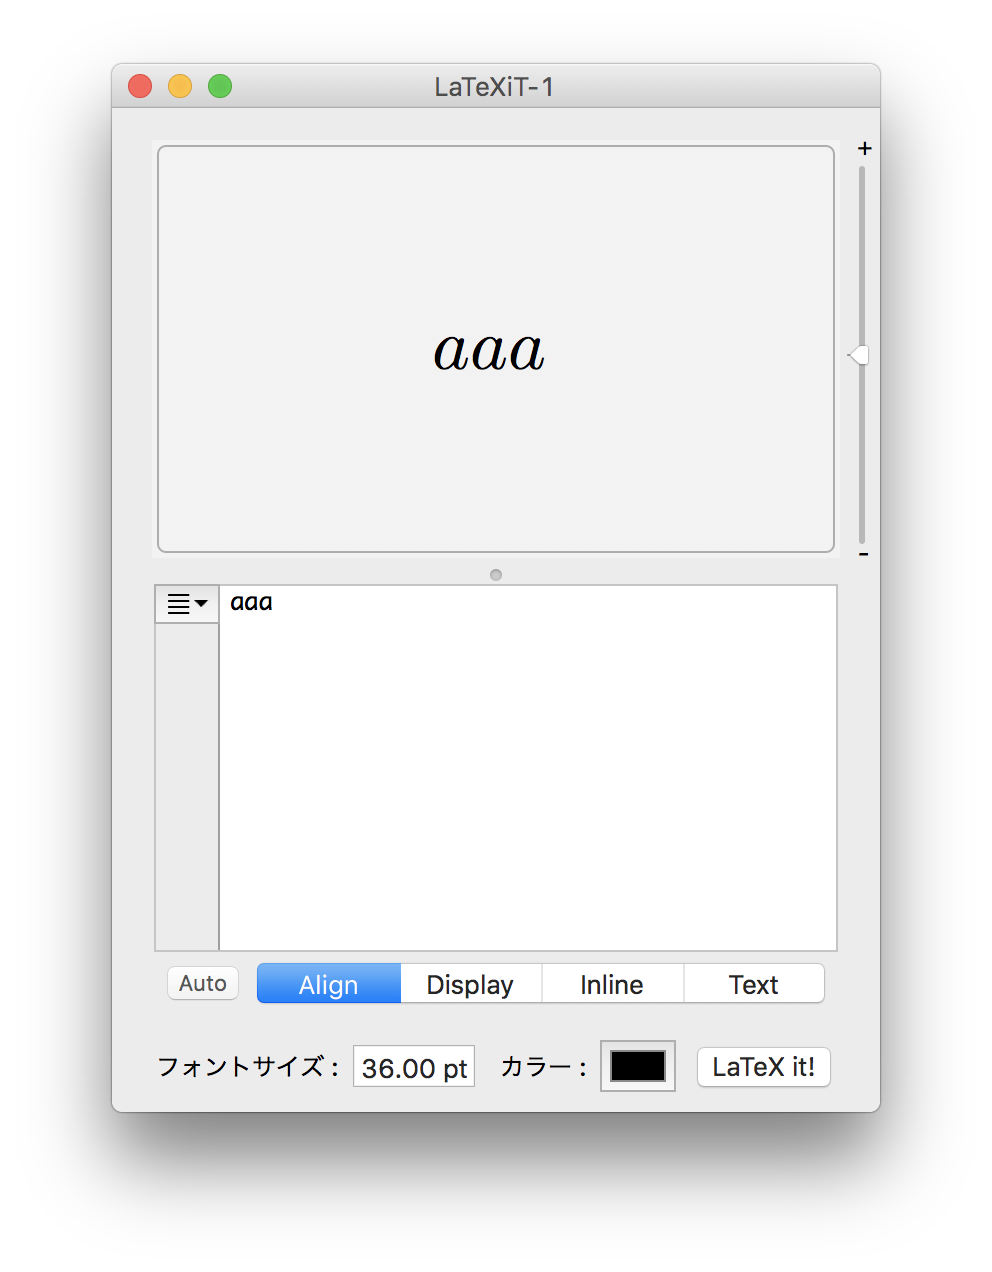Minimize window with the yellow button
The width and height of the screenshot is (992, 1272).
[180, 87]
